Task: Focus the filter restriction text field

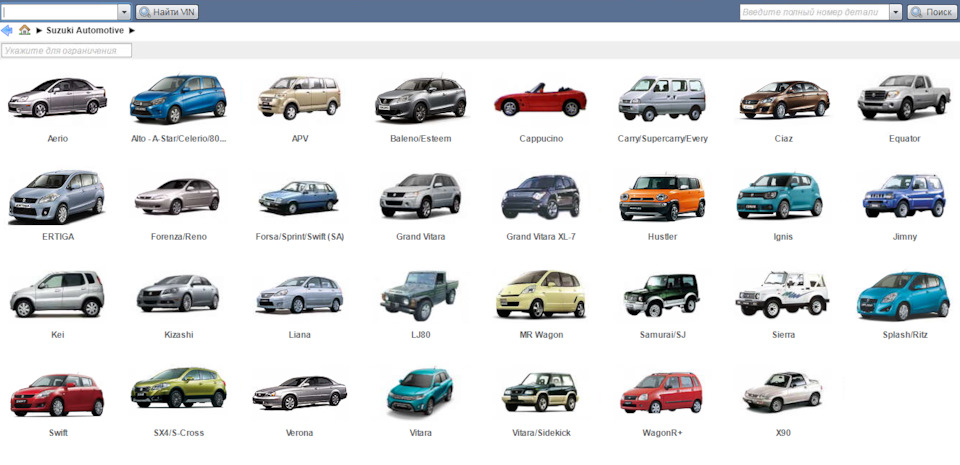Action: click(x=67, y=50)
